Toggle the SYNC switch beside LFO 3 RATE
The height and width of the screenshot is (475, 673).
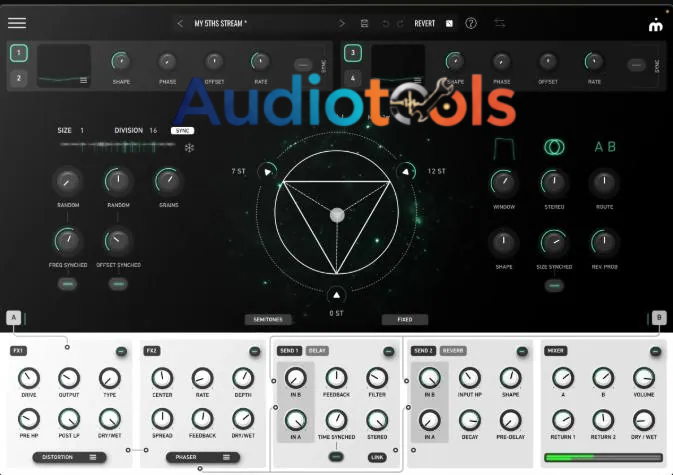click(x=636, y=65)
